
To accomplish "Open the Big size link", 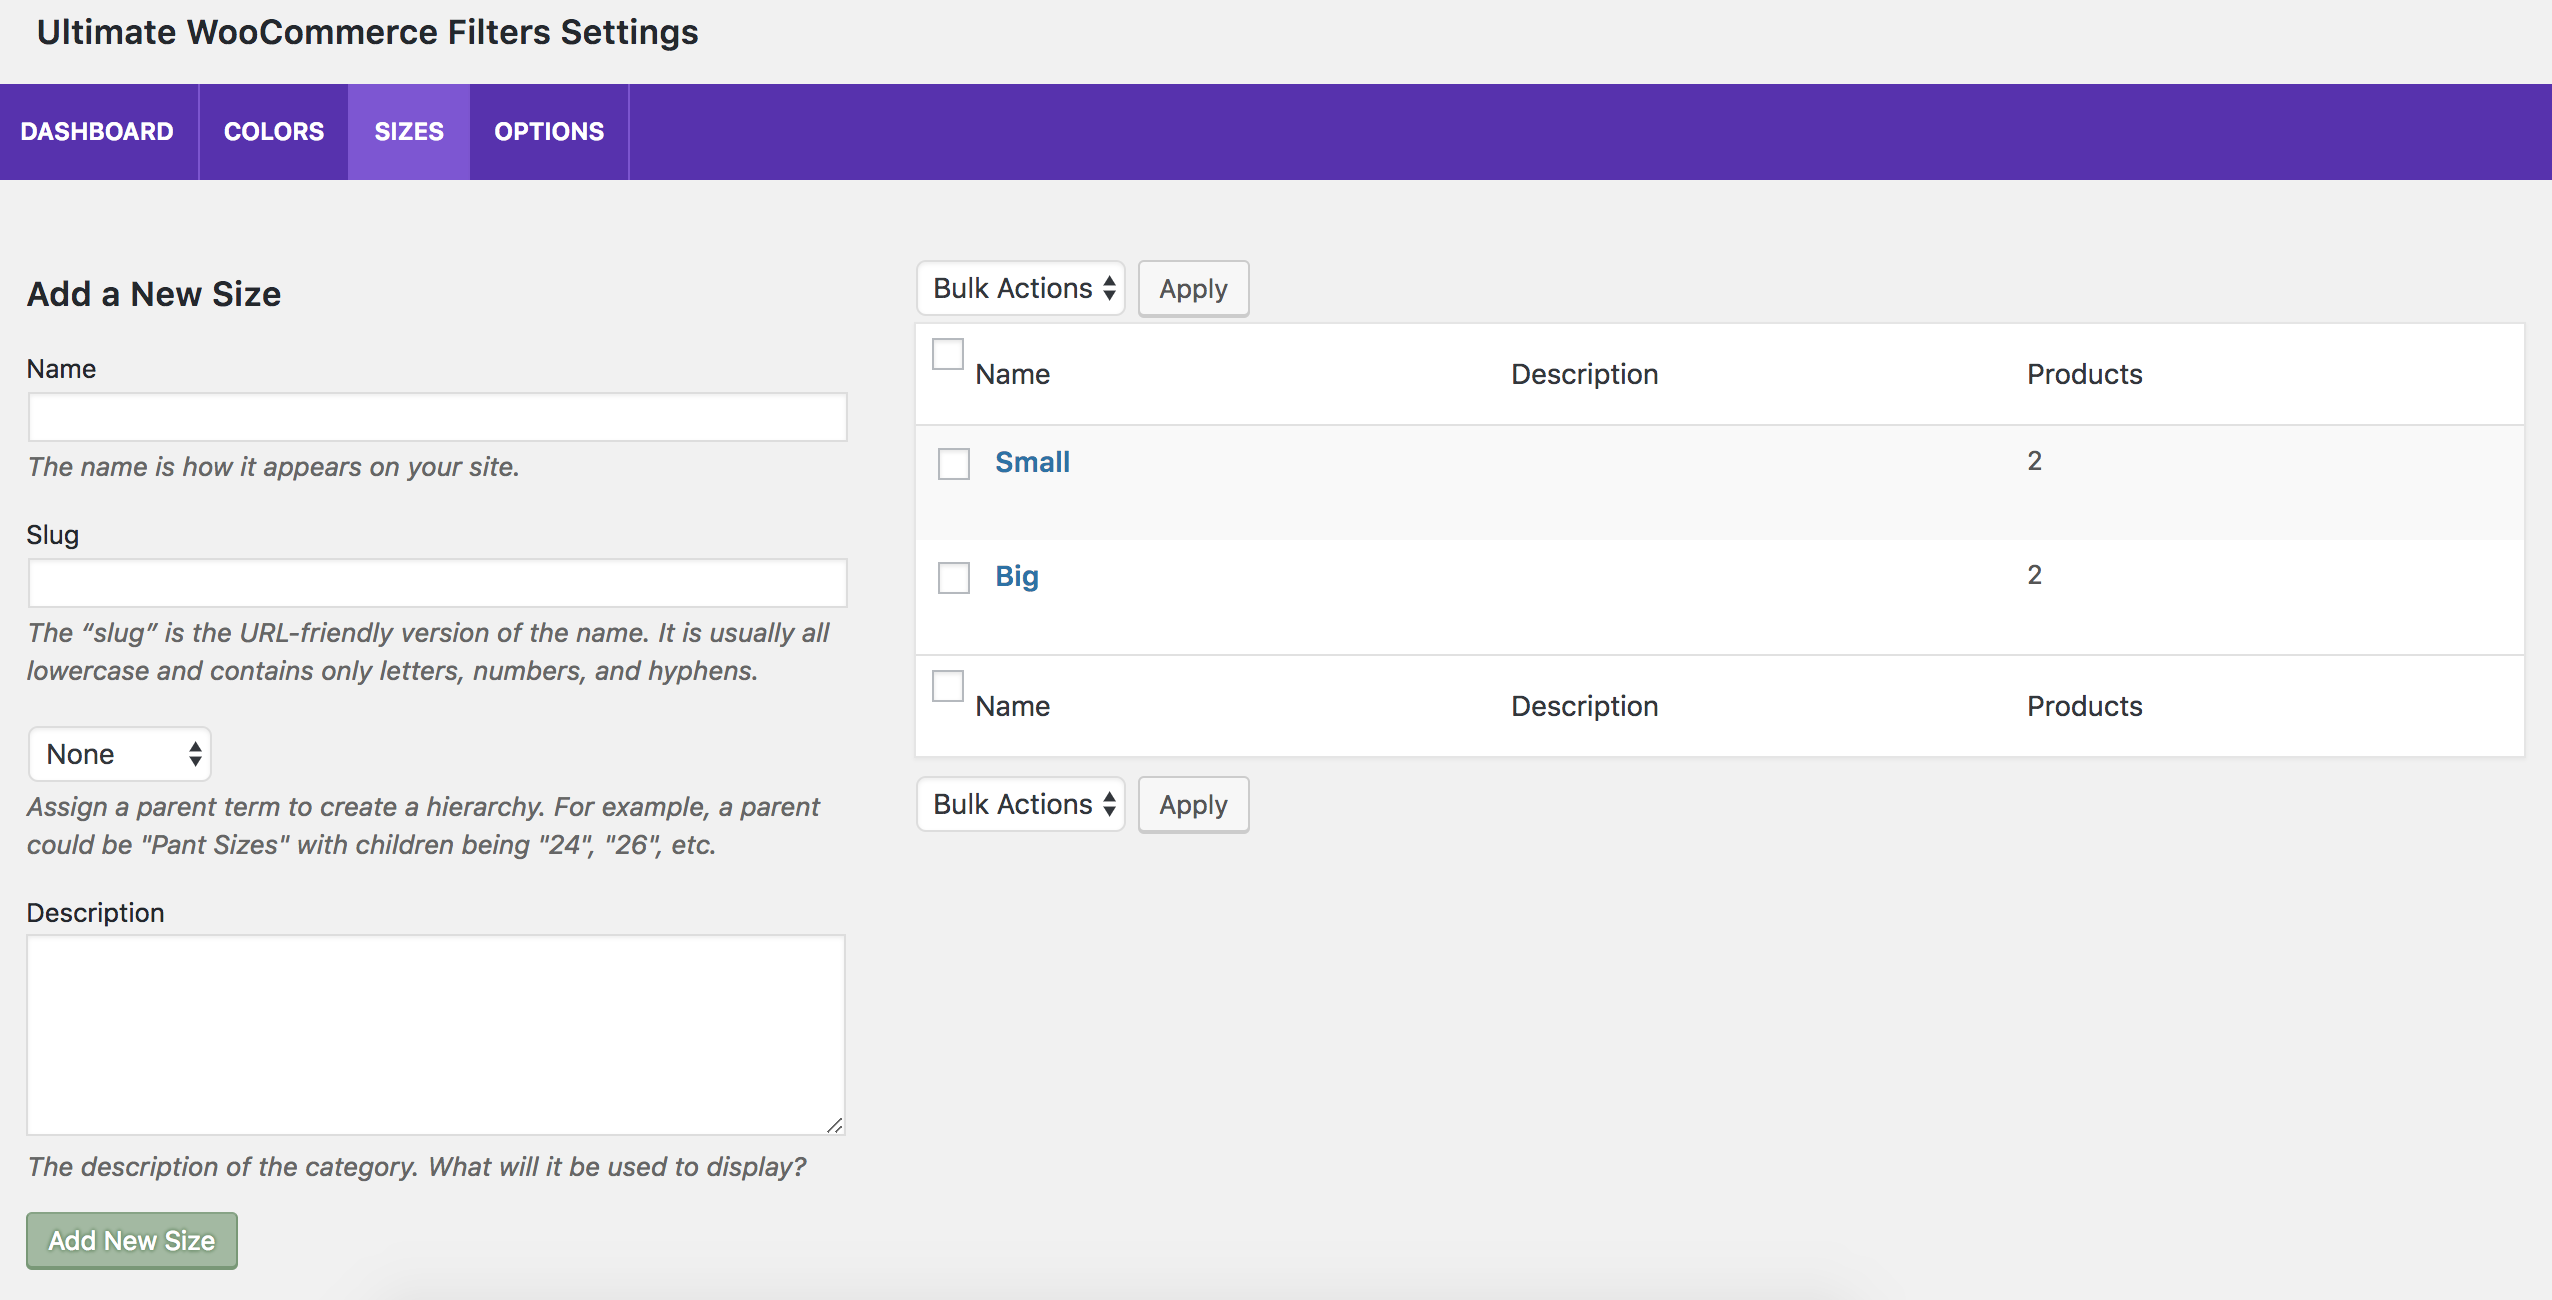I will click(x=1017, y=576).
